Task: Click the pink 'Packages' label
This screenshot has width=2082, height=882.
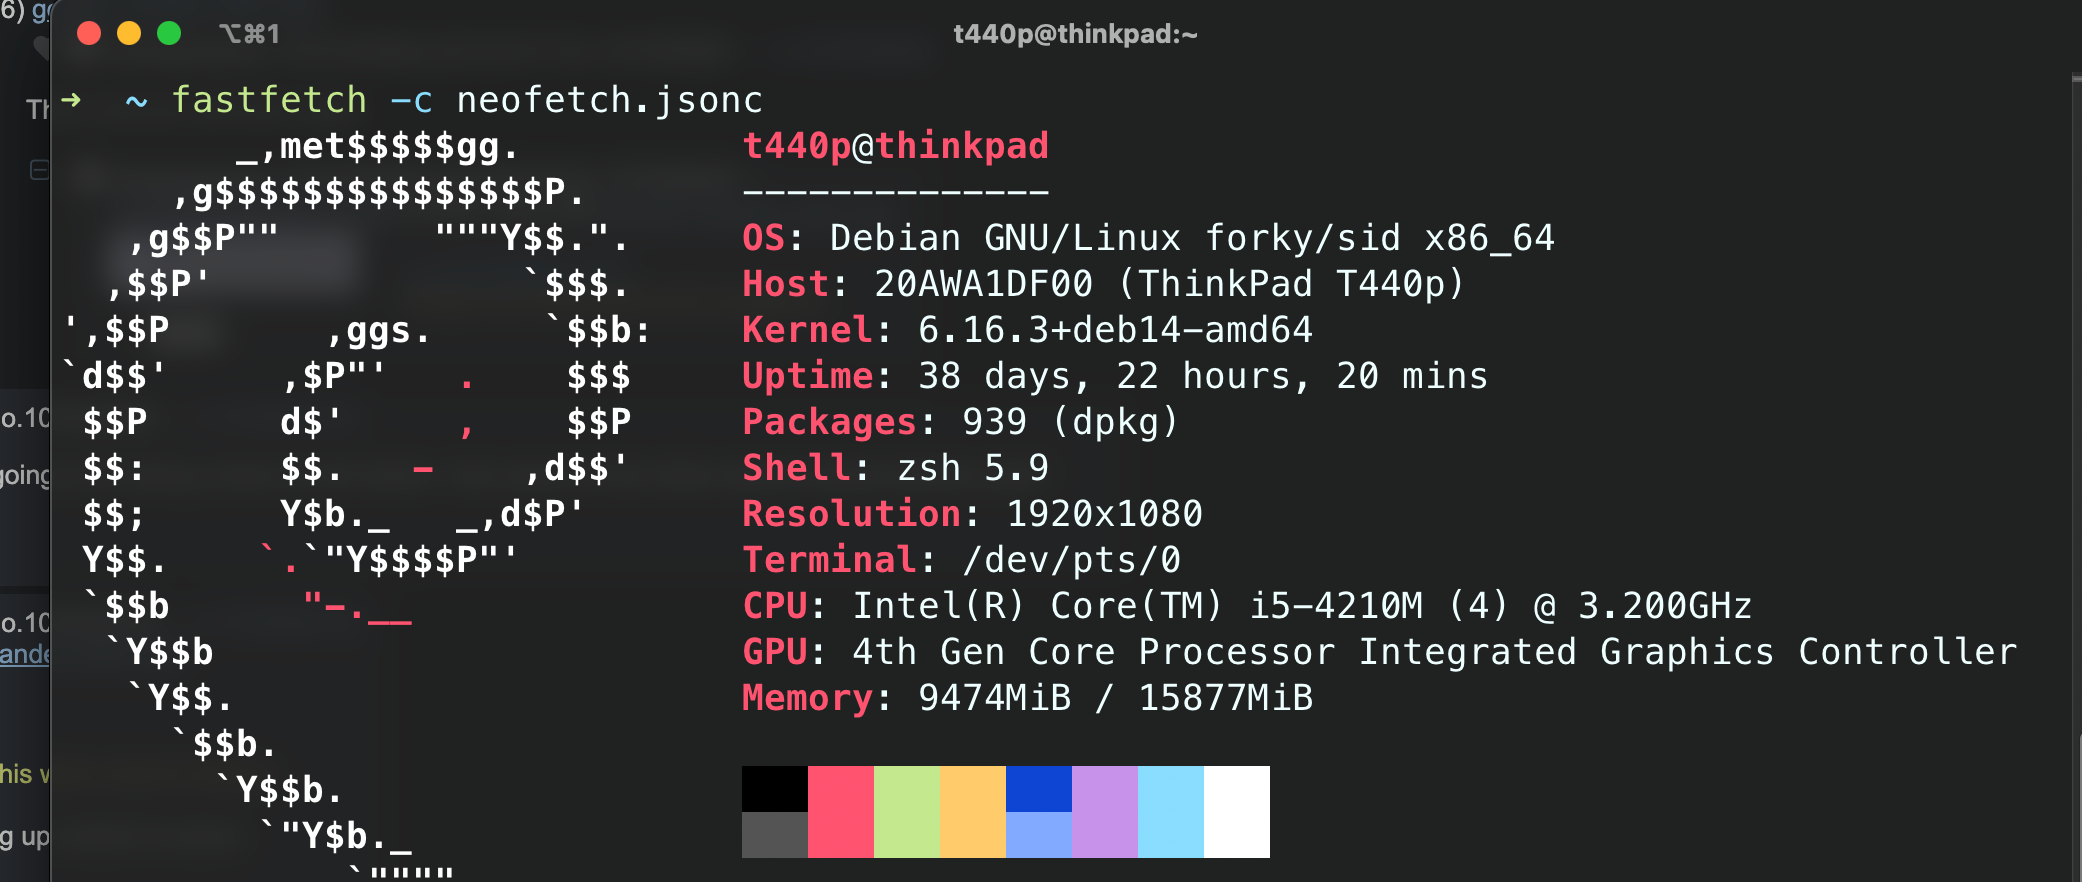Action: tap(829, 422)
